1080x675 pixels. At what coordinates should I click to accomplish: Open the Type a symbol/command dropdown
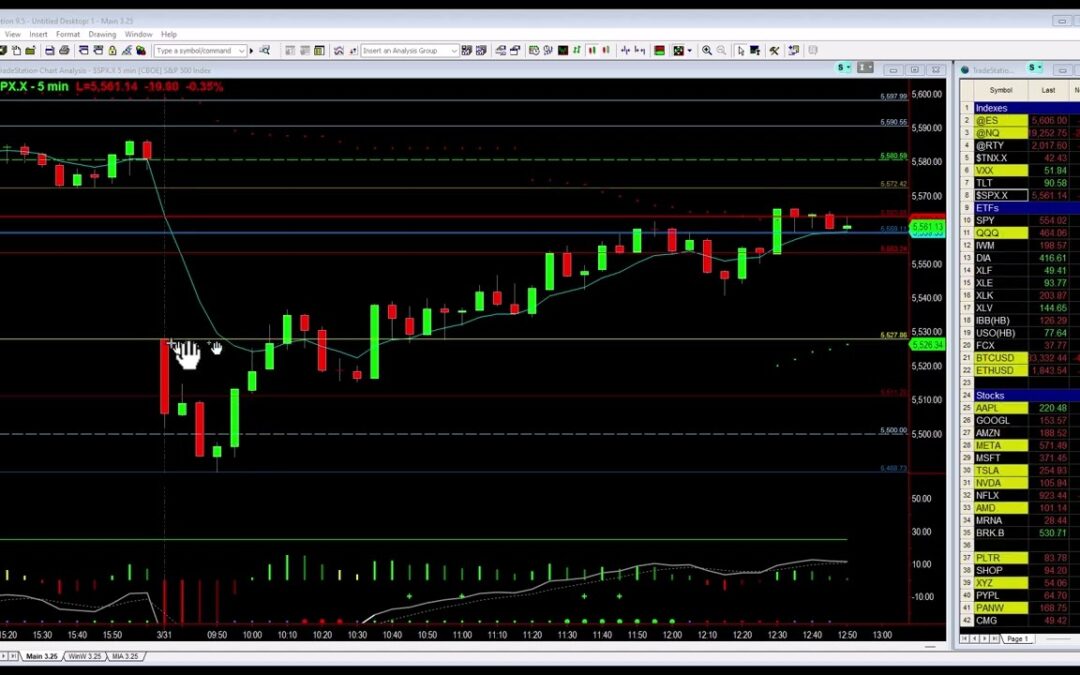[241, 50]
